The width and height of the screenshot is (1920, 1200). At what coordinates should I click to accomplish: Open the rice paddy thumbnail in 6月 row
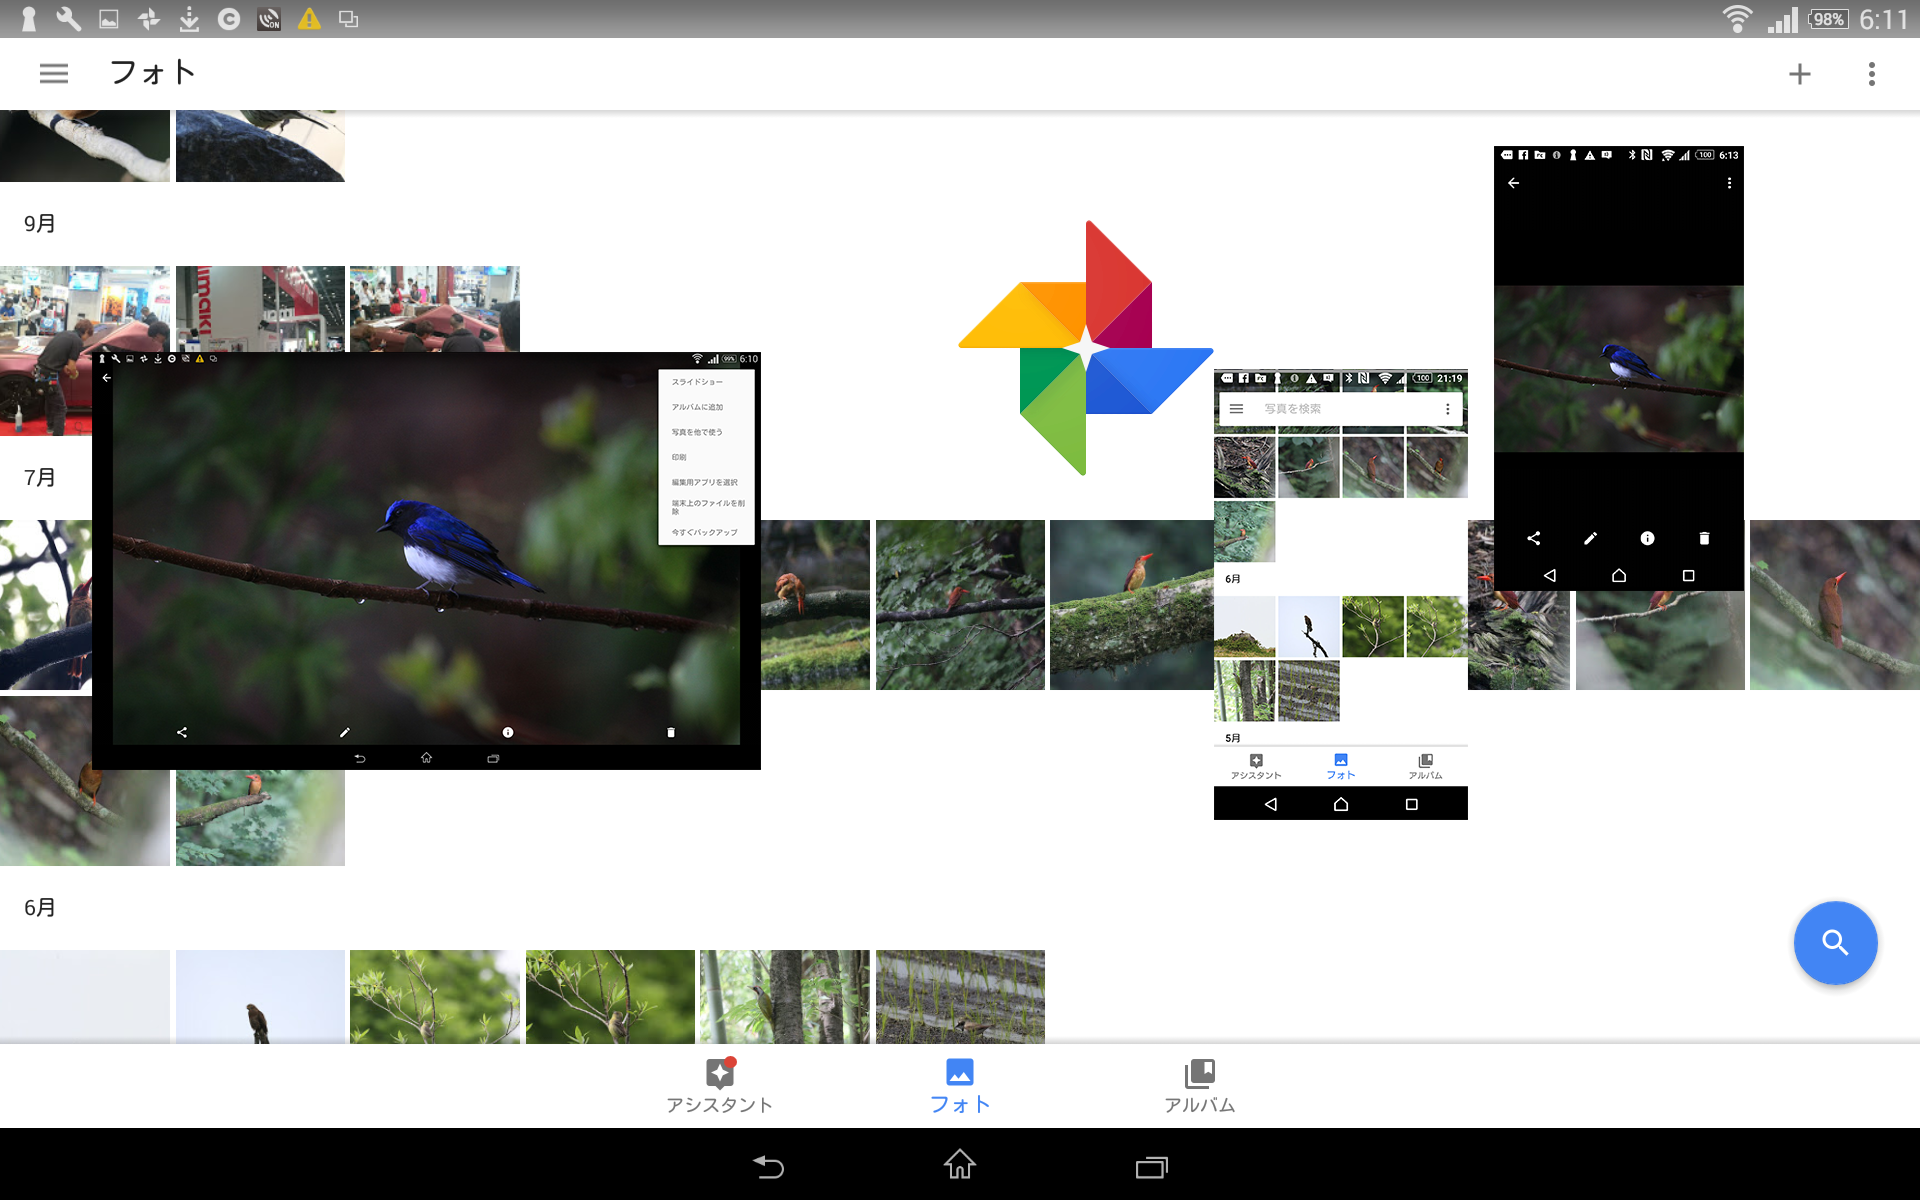pyautogui.click(x=960, y=997)
